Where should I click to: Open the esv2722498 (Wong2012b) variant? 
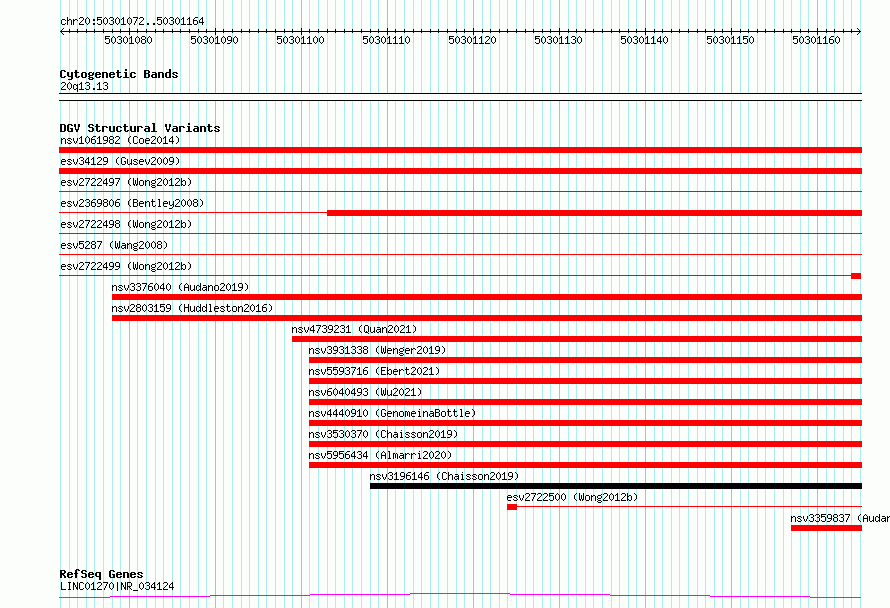(x=126, y=224)
